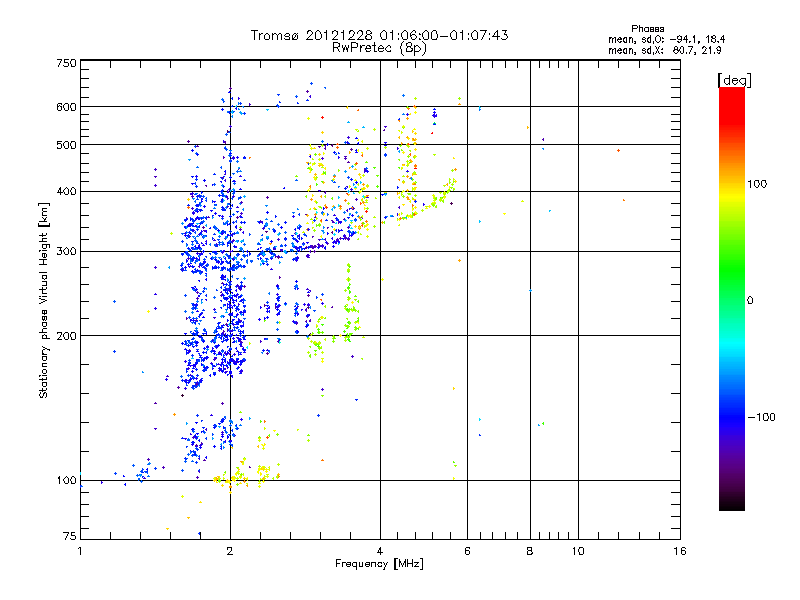This screenshot has width=800, height=600.
Task: Click the 200 km height axis label
Action: (x=66, y=336)
